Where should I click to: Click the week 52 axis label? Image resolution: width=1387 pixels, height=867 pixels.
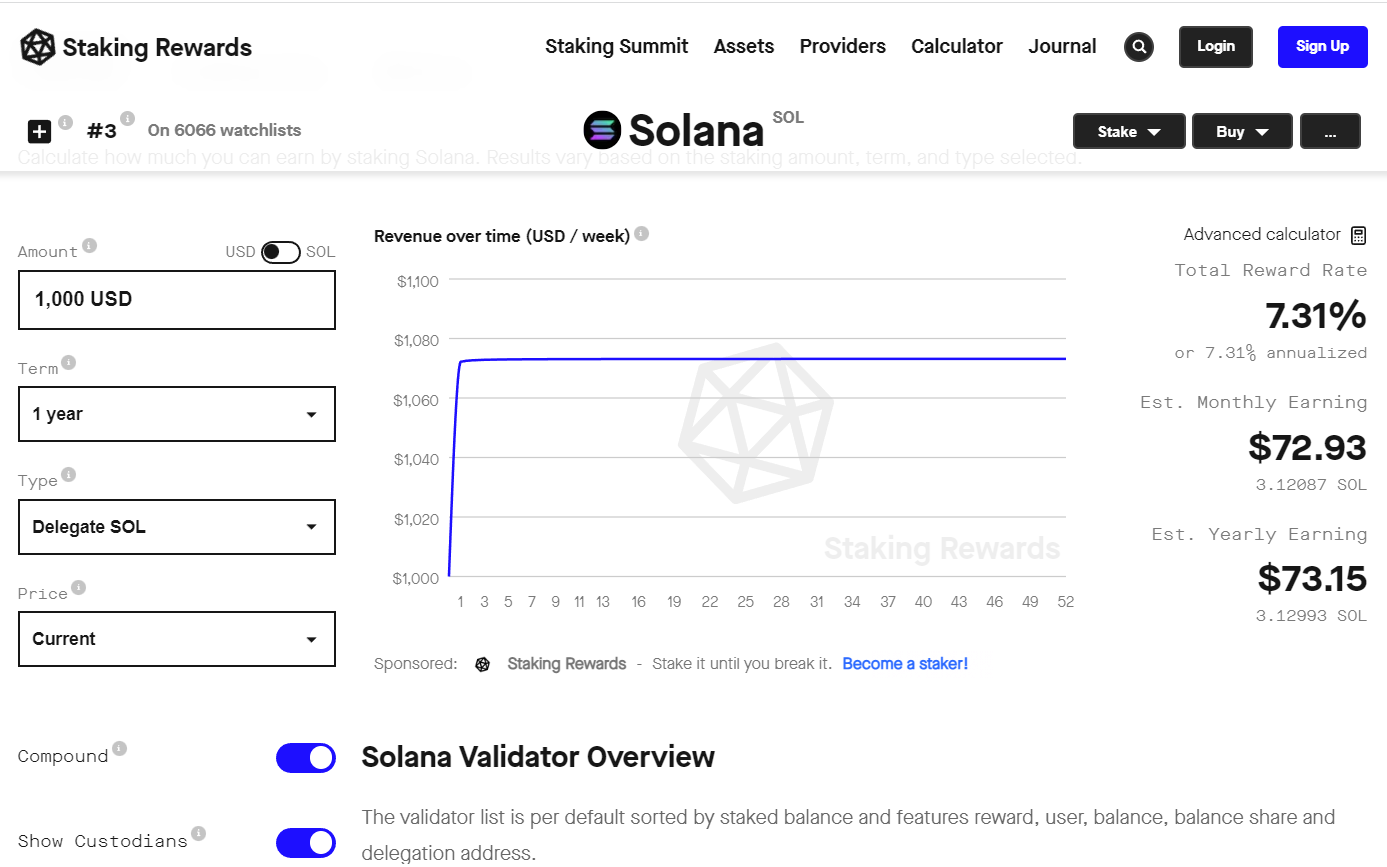coord(1065,602)
